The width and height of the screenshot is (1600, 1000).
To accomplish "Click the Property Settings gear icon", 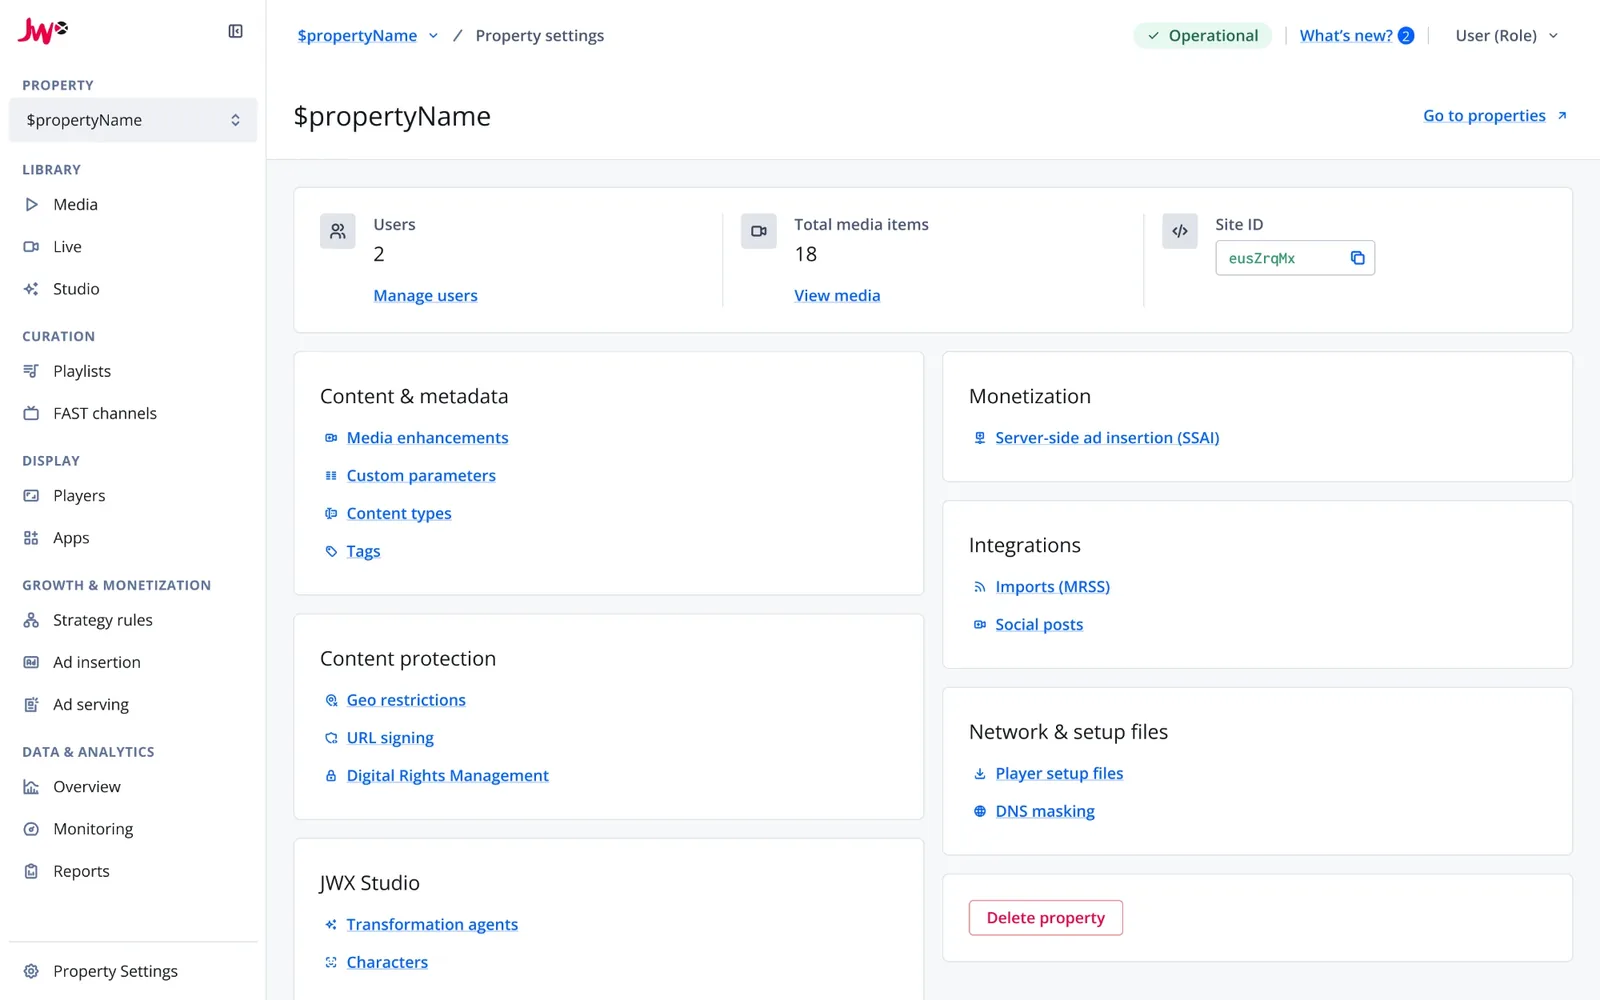I will point(32,971).
